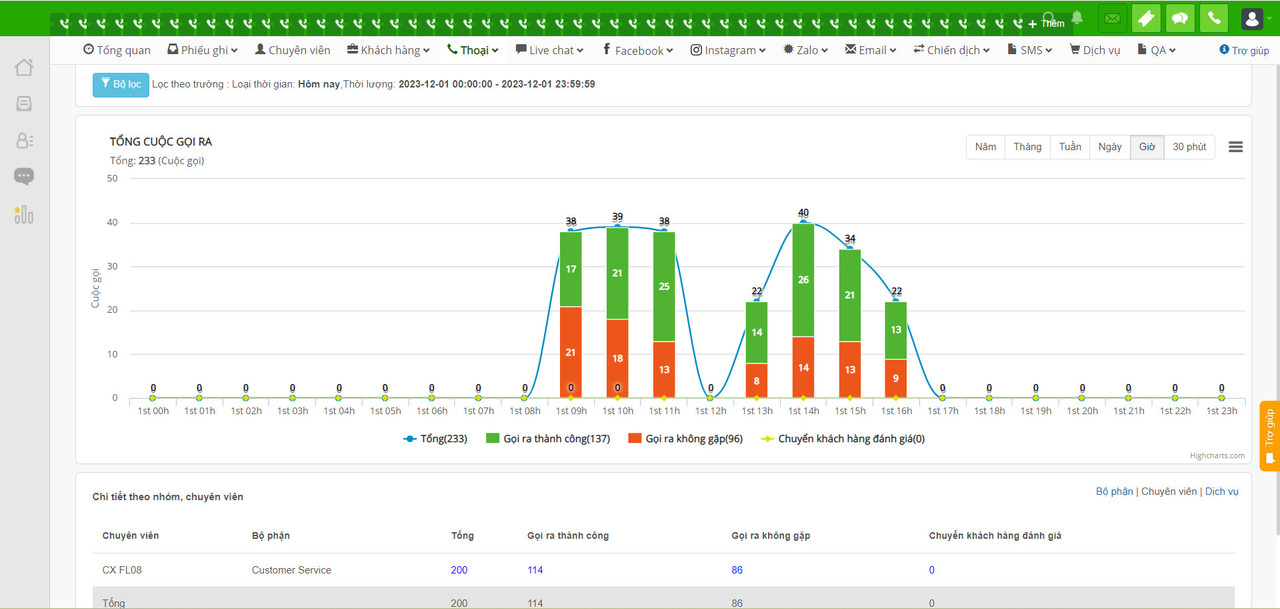Expand the Phiếu ghi dropdown menu
This screenshot has width=1280, height=609.
coord(203,50)
